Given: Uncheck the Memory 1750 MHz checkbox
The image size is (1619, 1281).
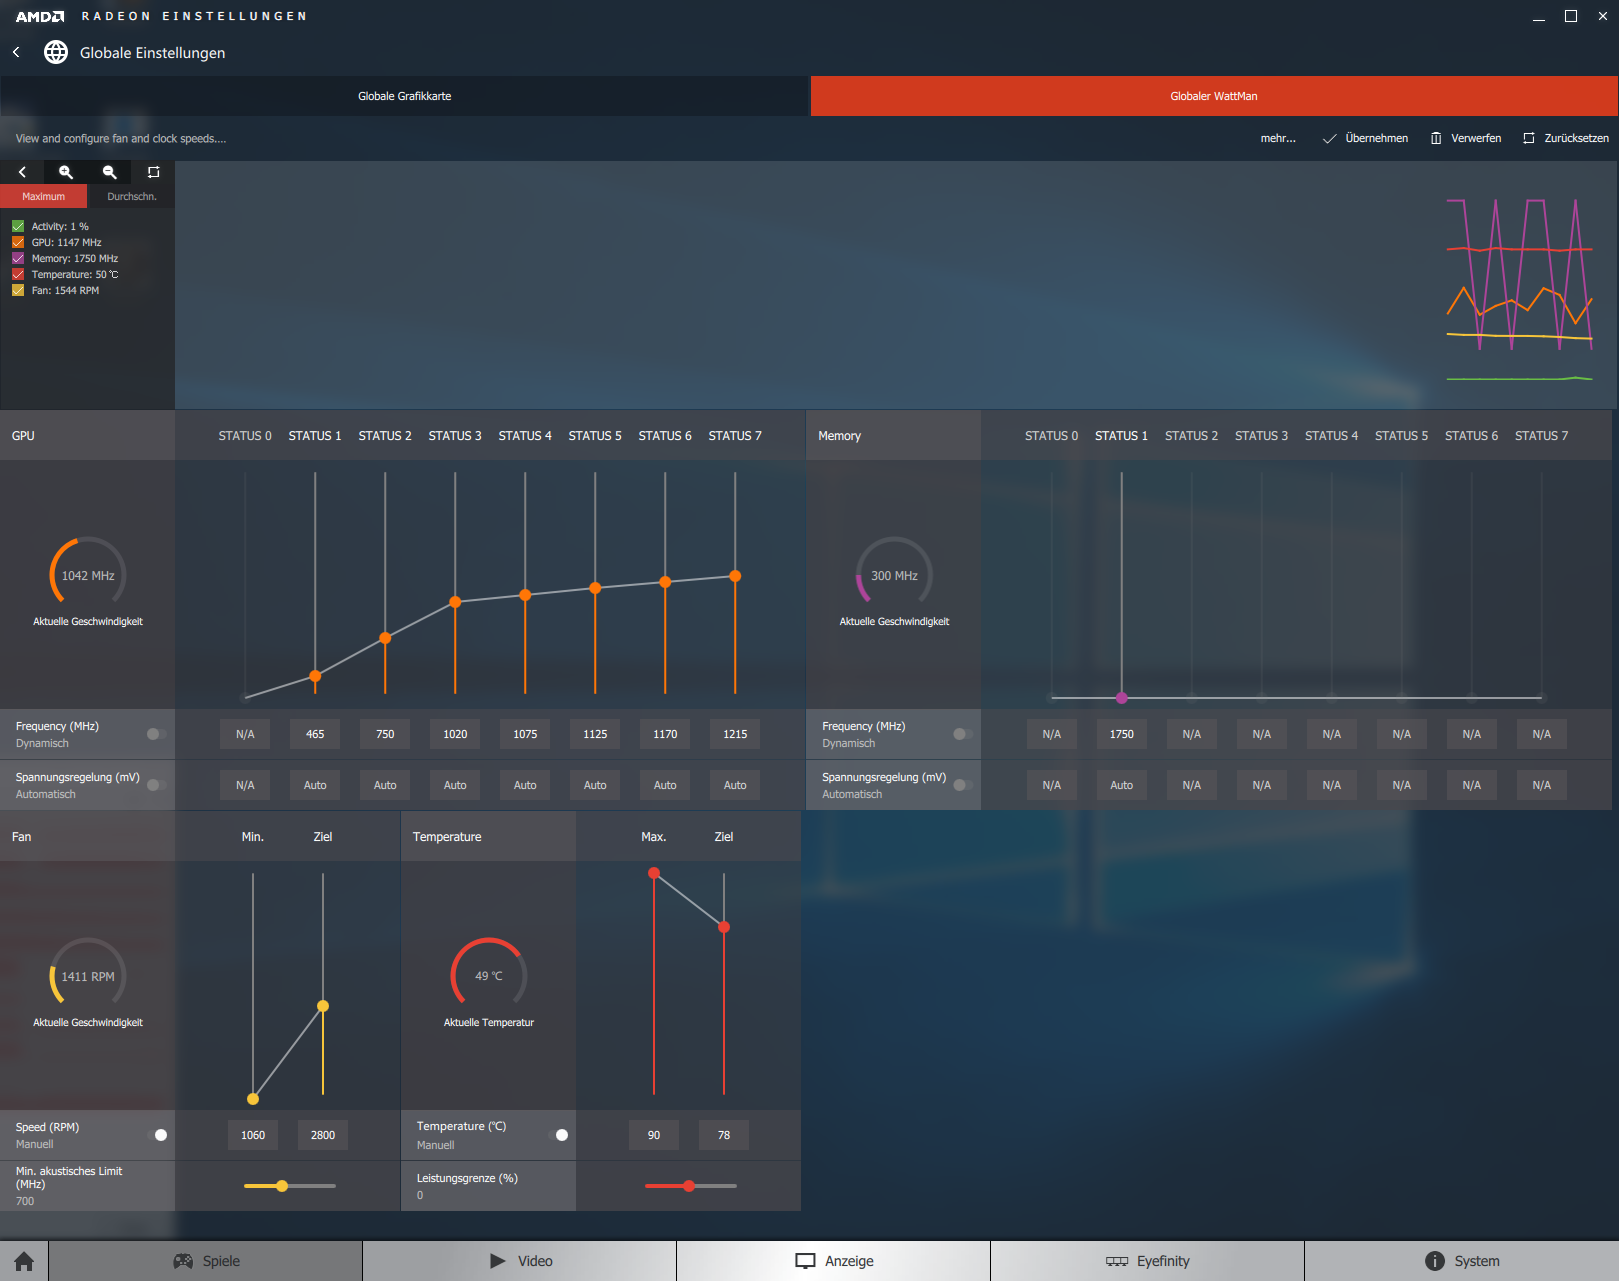Looking at the screenshot, I should [18, 258].
